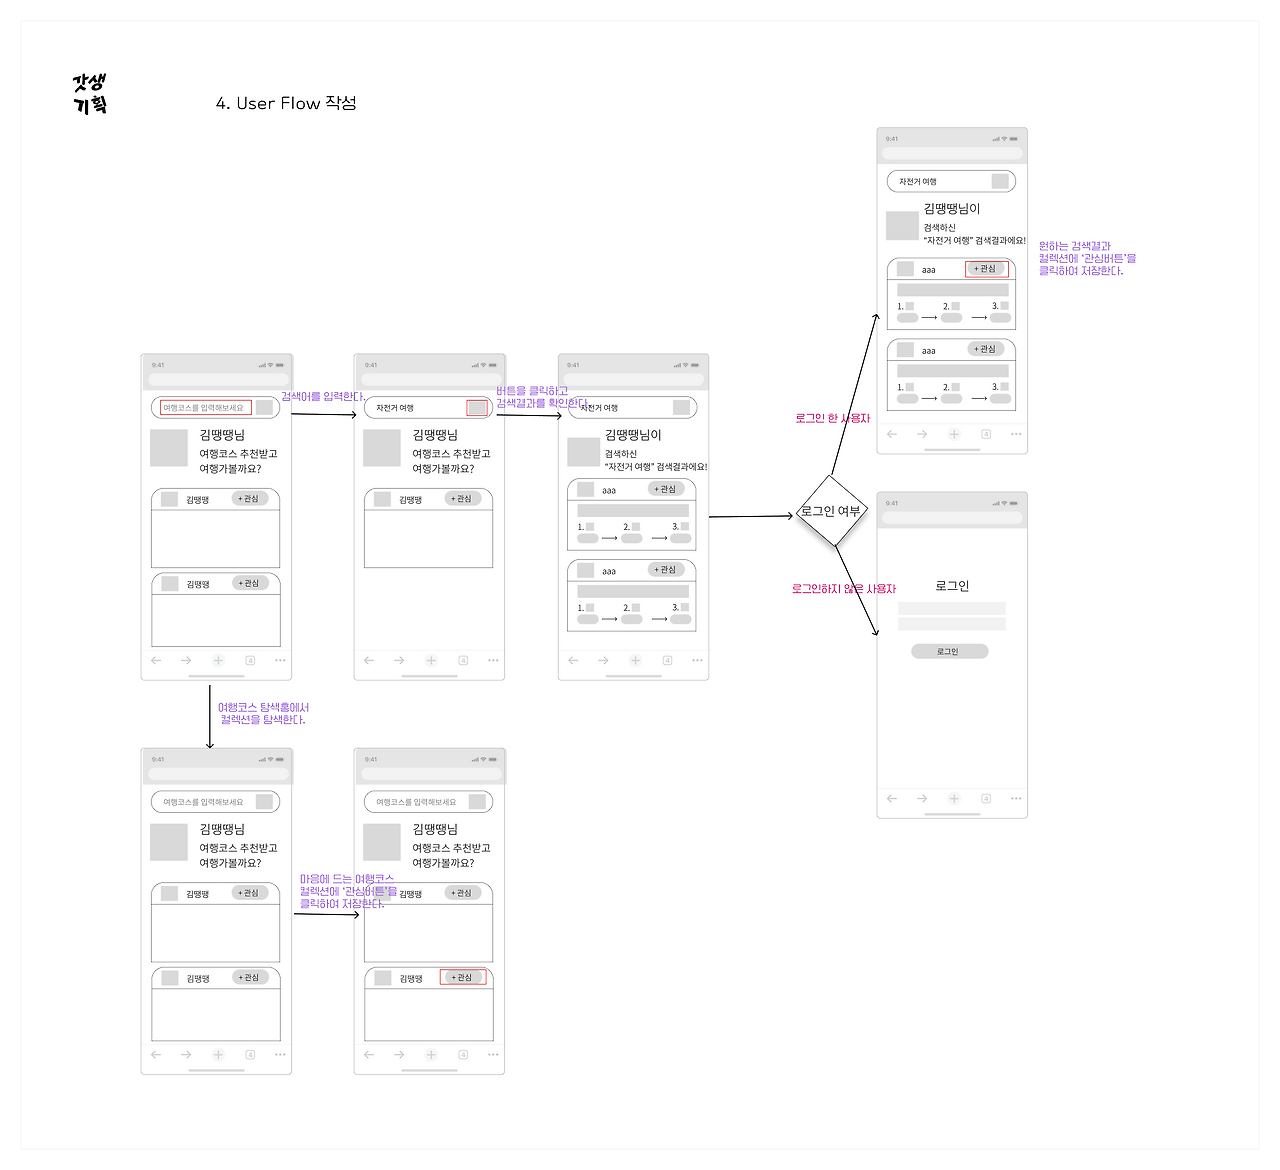Open the three-dot more menu on the login screen
The width and height of the screenshot is (1280, 1170).
1016,798
